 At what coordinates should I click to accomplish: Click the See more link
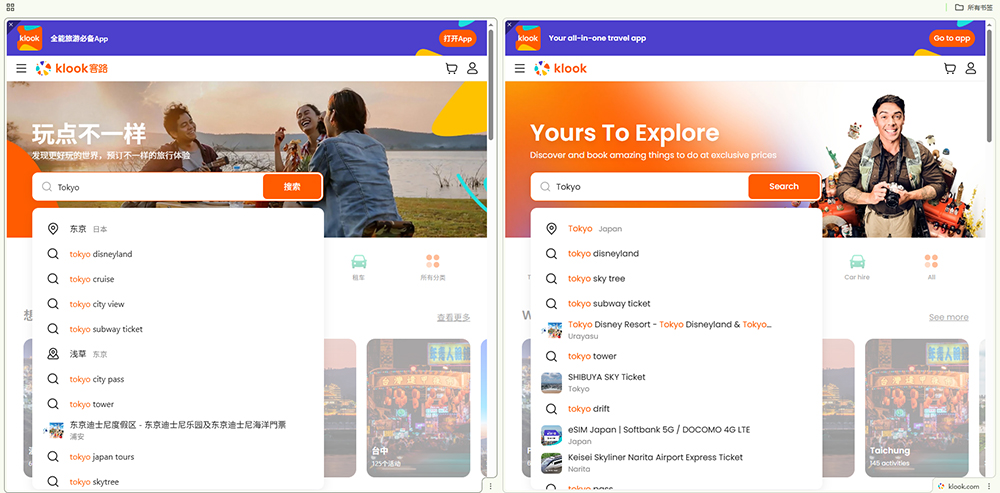[948, 317]
